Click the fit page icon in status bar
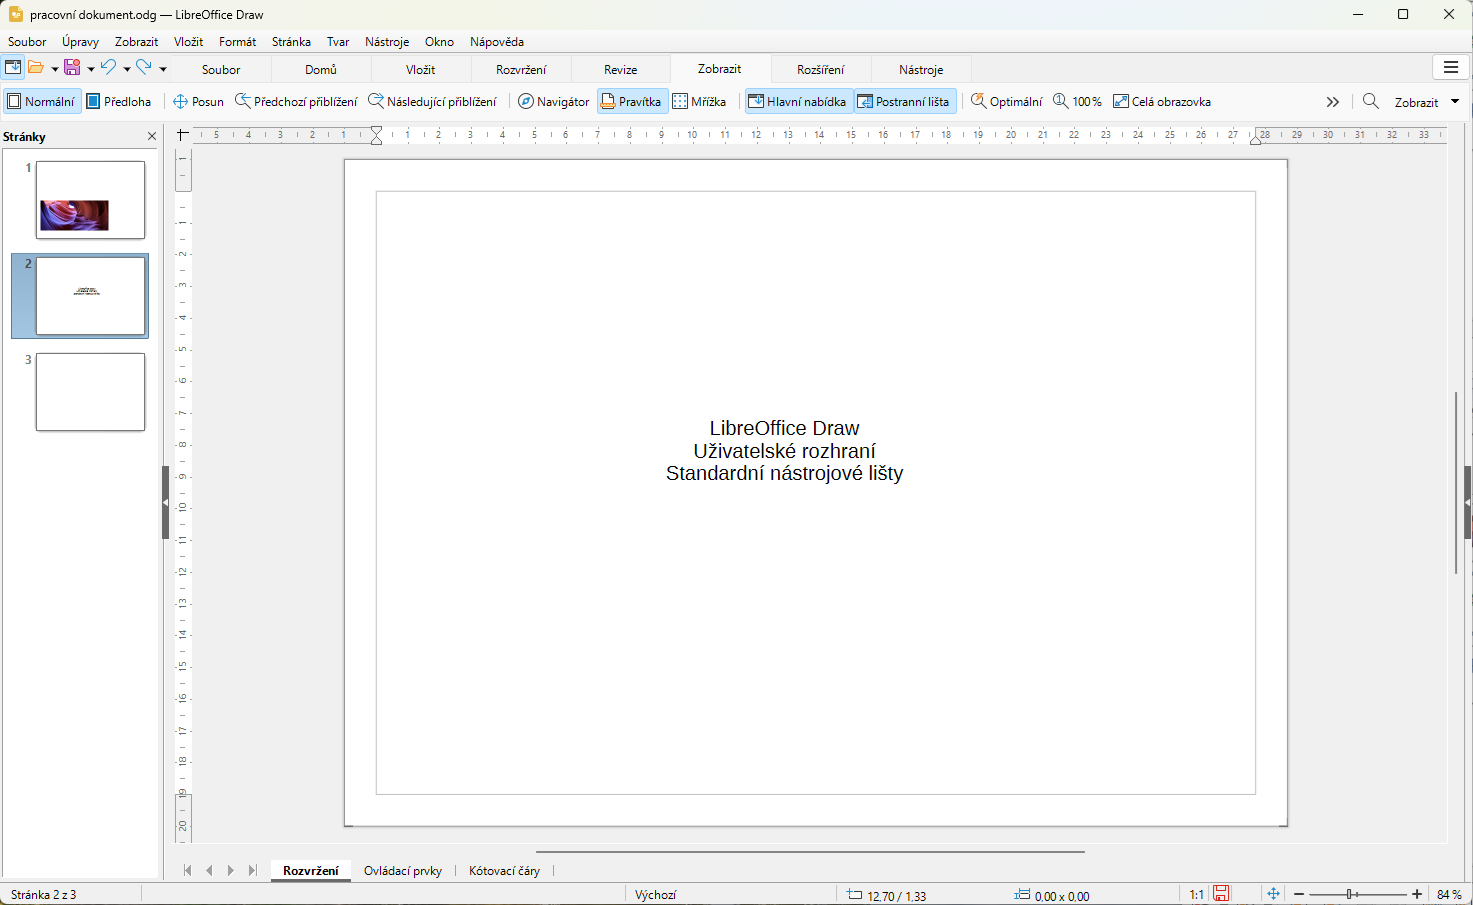Screen dimensions: 1473x905 pyautogui.click(x=1273, y=894)
